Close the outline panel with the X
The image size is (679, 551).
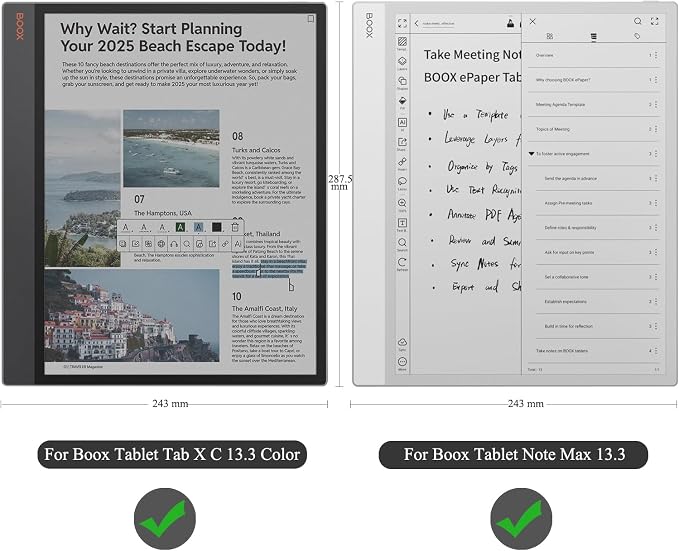[533, 21]
